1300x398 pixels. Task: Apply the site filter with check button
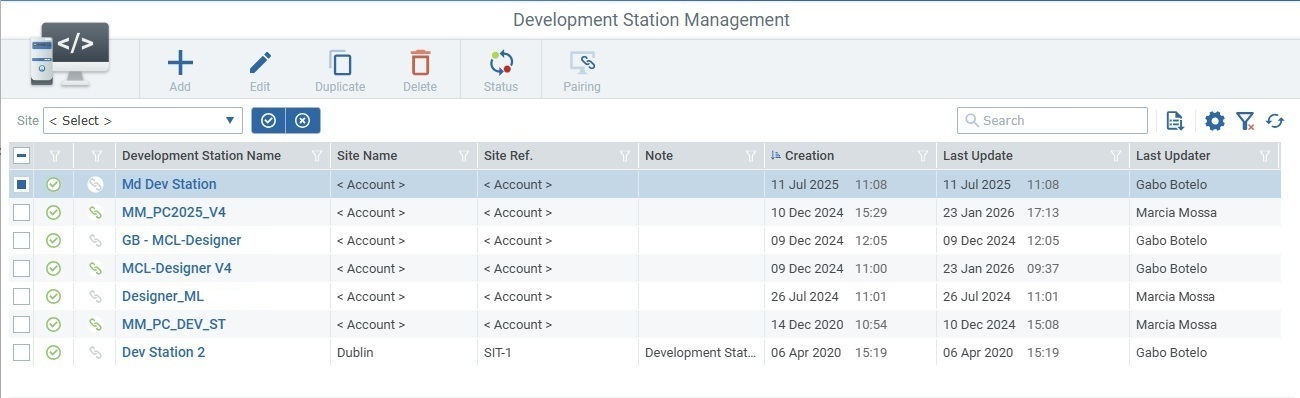click(x=268, y=120)
